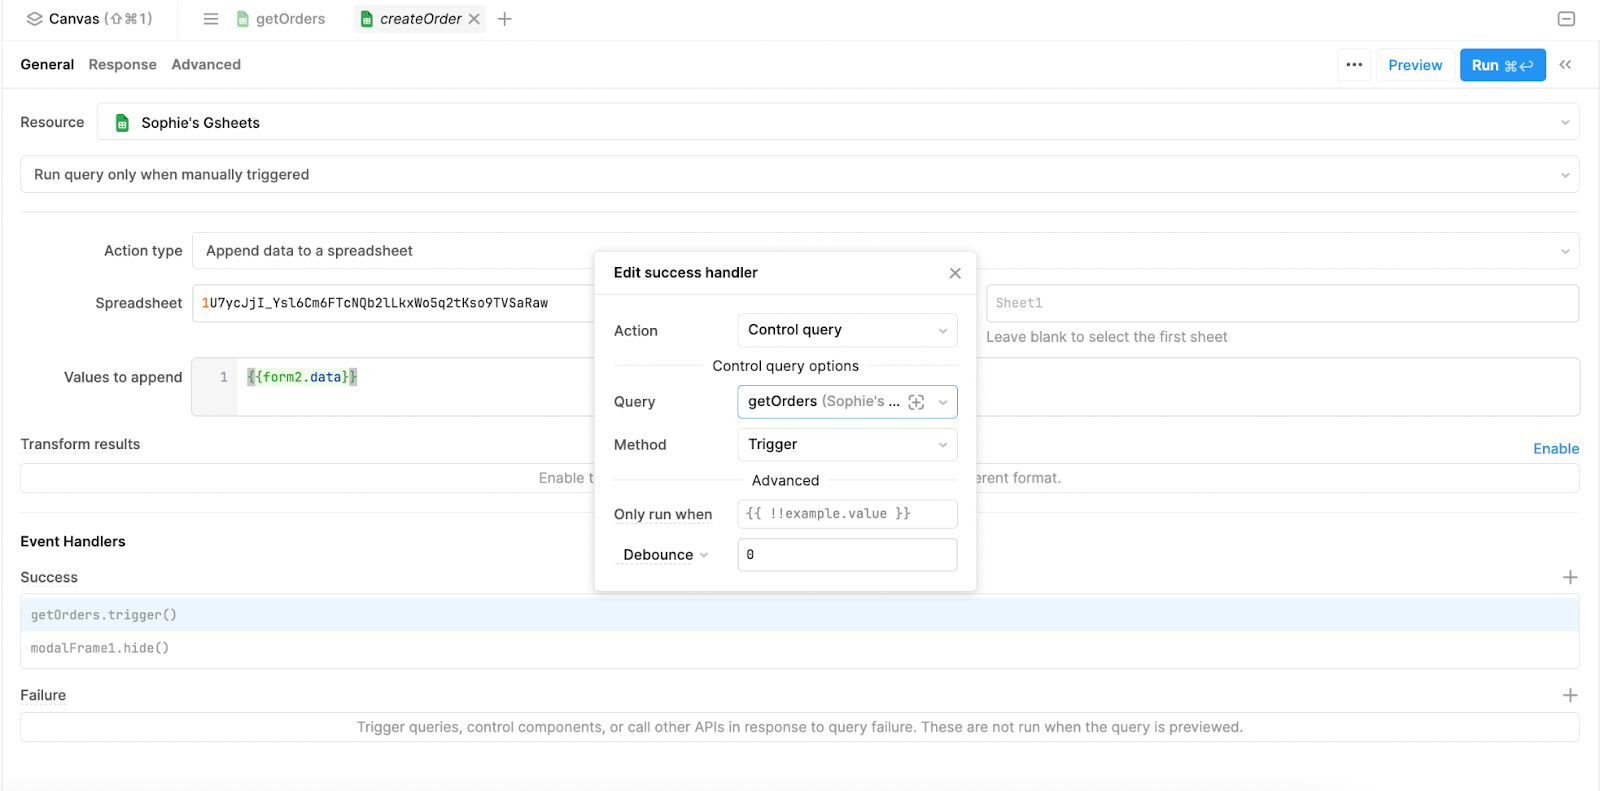This screenshot has height=791, width=1600.
Task: Click the Sophie's Gsheets resource icon
Action: (122, 123)
